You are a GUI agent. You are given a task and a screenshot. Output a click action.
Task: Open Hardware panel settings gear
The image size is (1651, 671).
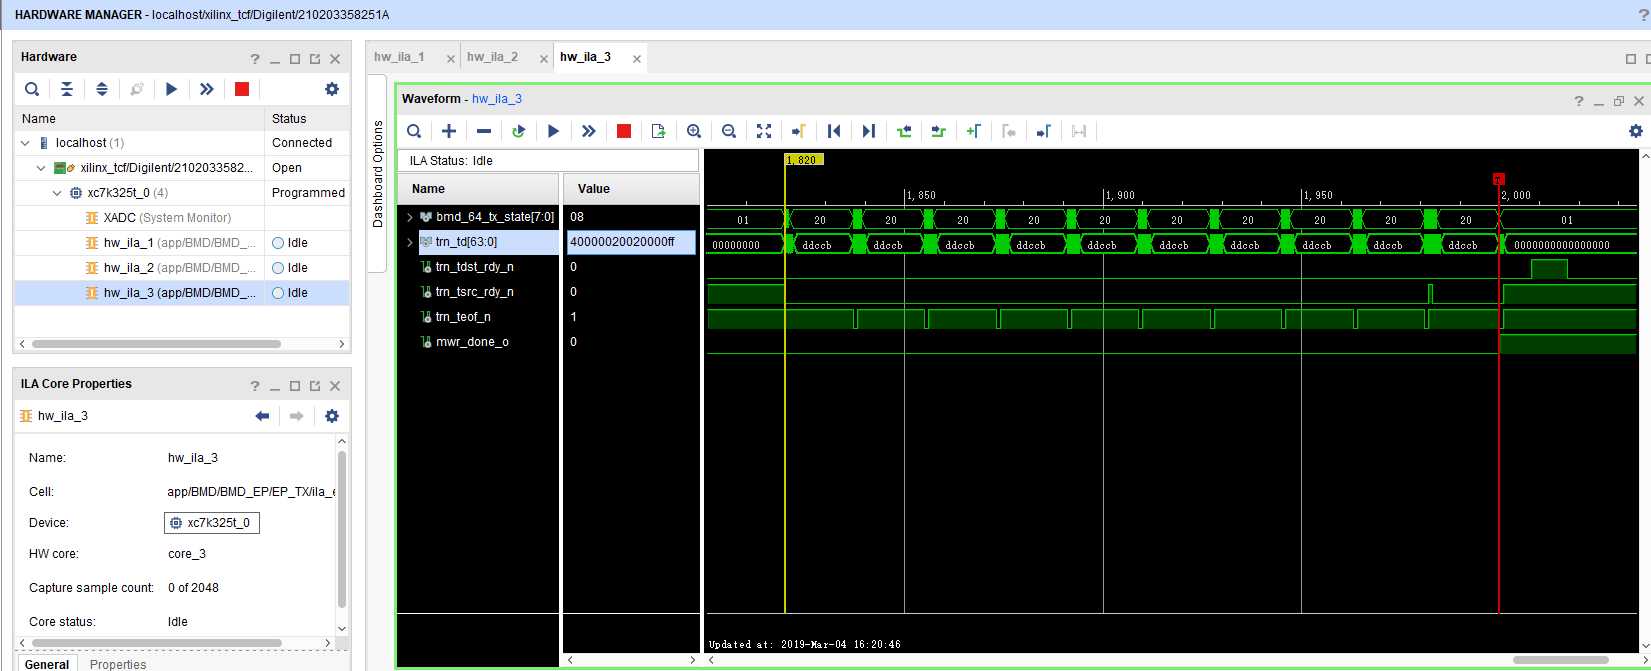pyautogui.click(x=332, y=89)
